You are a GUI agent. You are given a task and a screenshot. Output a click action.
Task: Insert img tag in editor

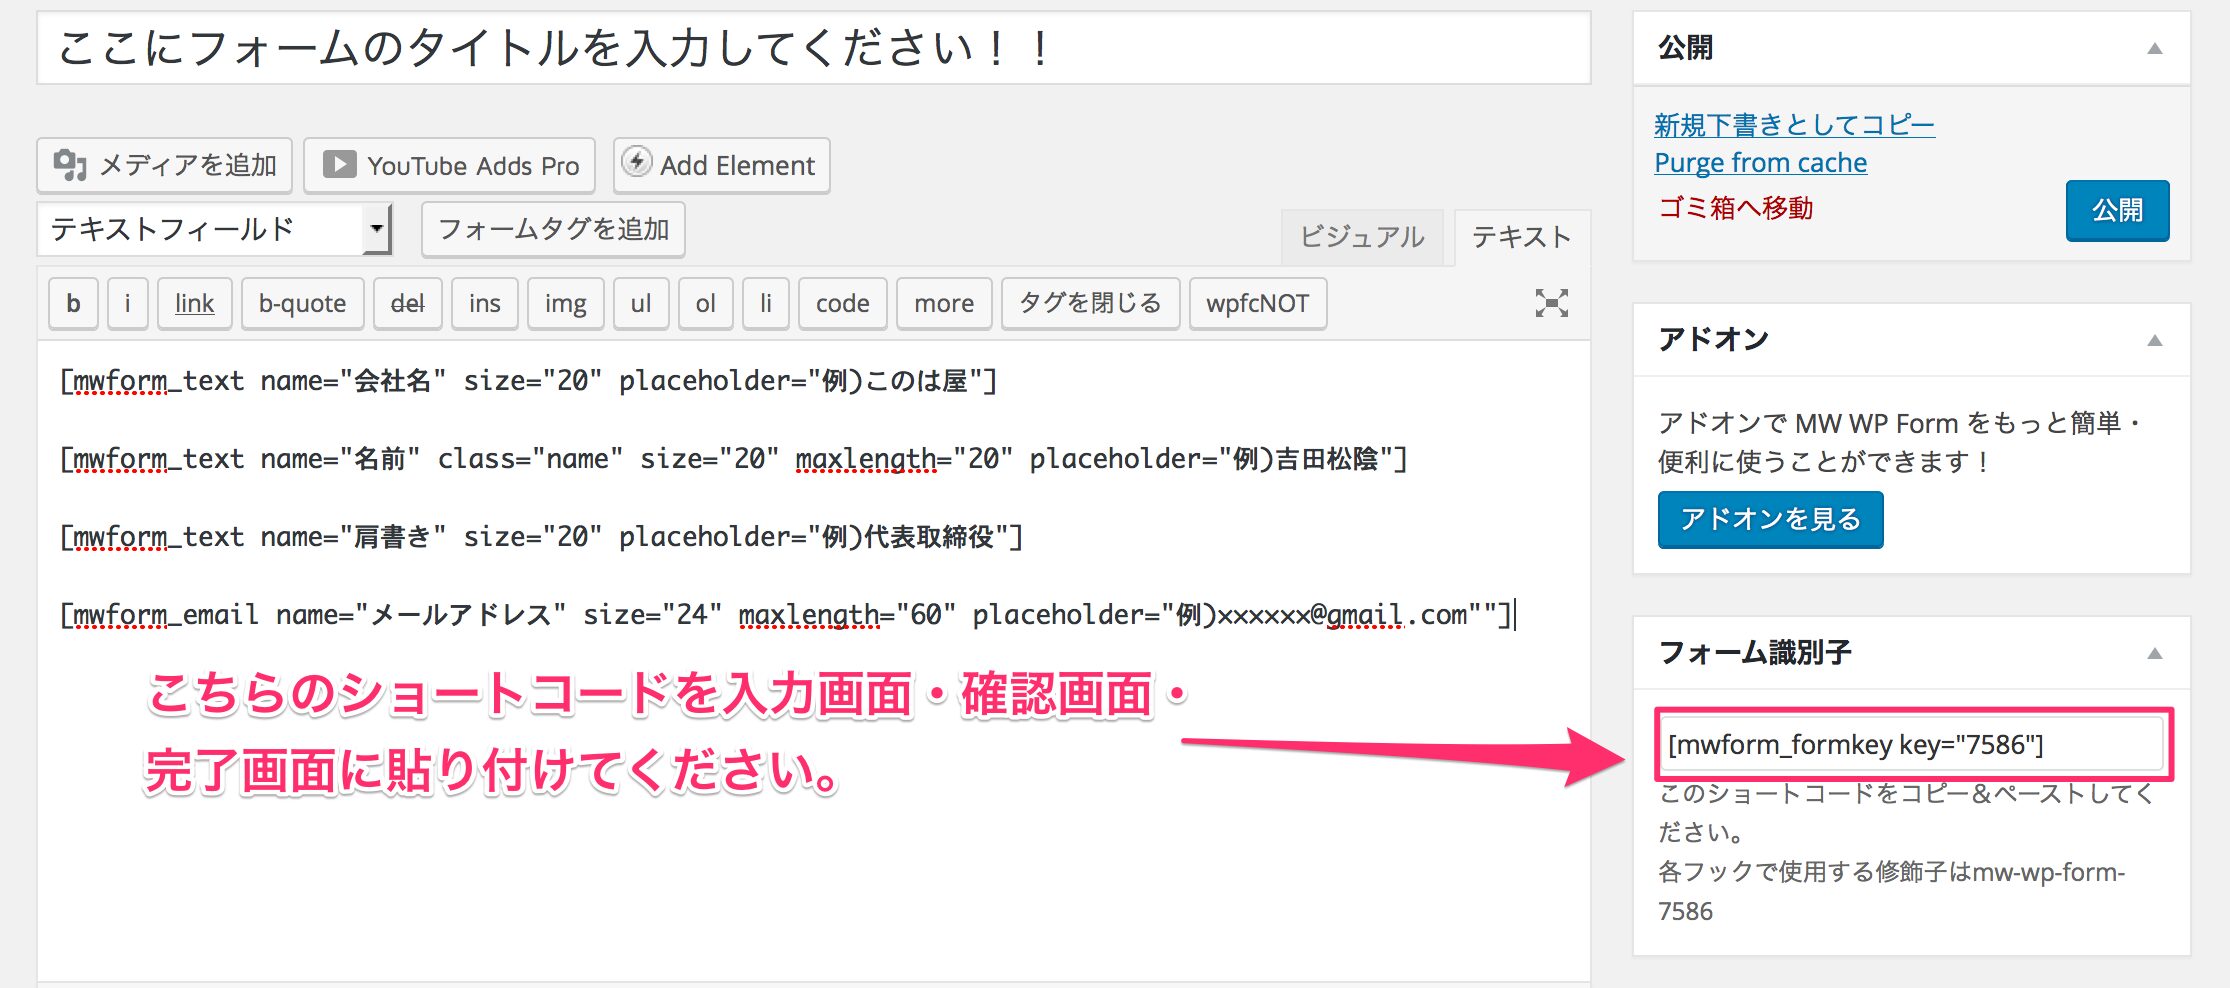565,303
